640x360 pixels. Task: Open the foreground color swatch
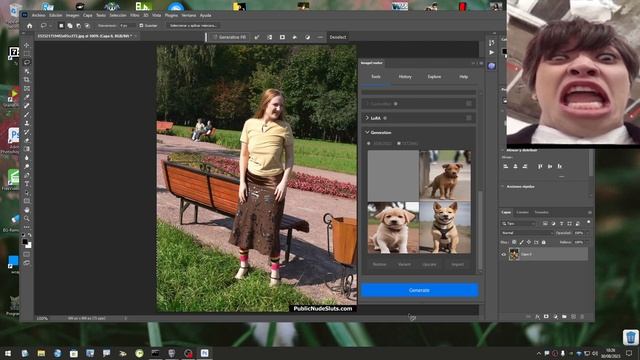click(x=25, y=242)
